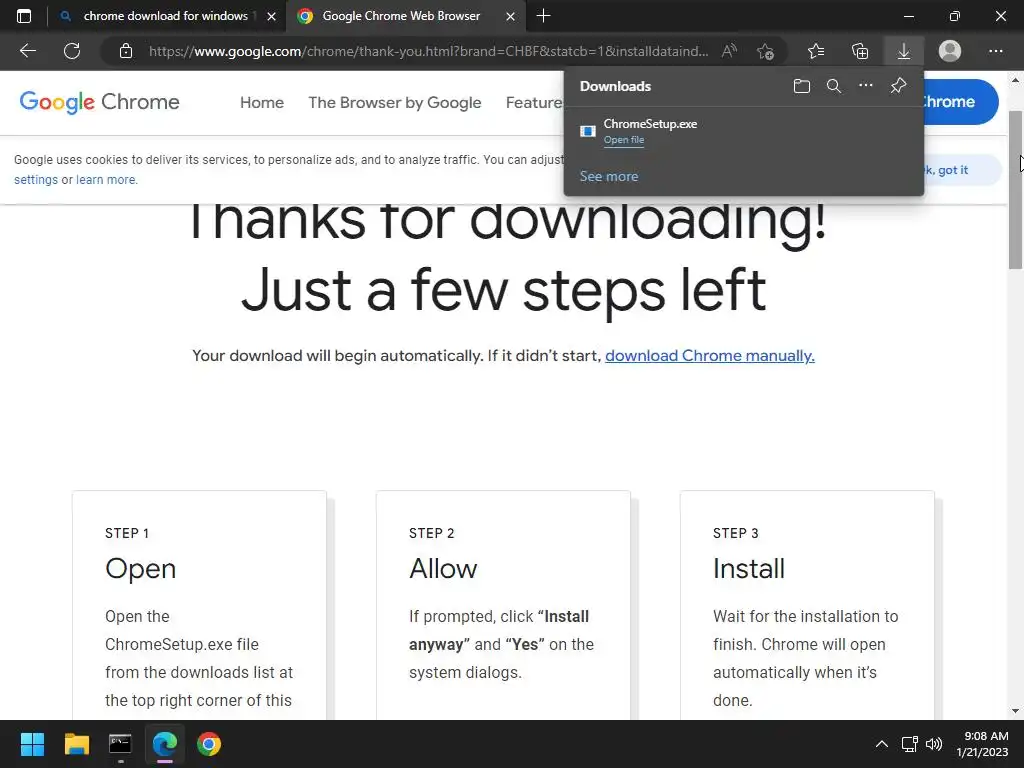
Task: Dismiss cookies with the 'got it' button
Action: point(962,170)
